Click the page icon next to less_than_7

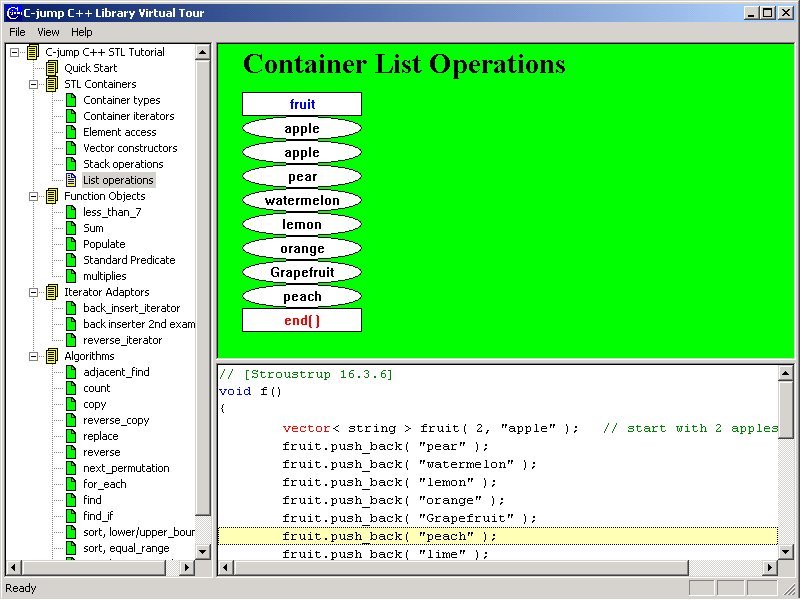pos(71,212)
